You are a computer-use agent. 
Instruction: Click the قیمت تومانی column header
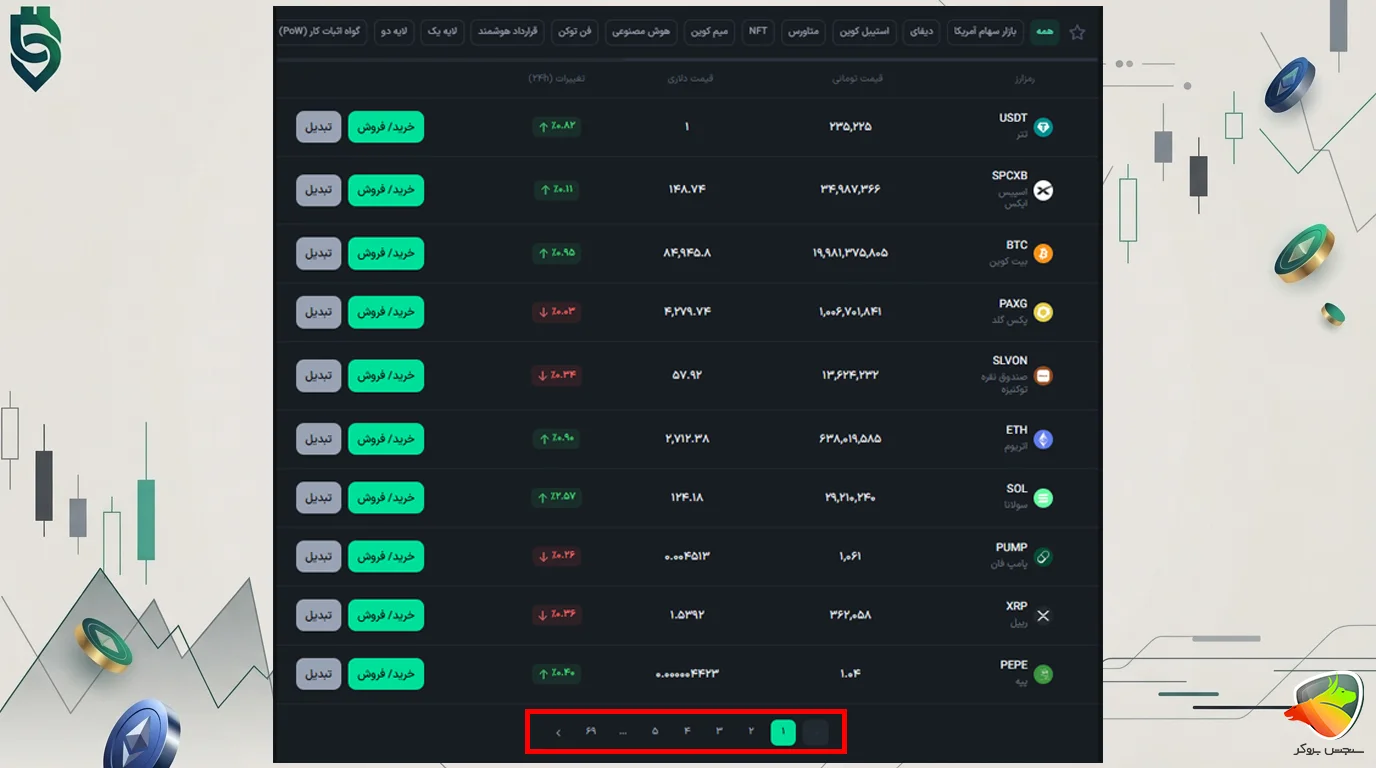coord(858,78)
